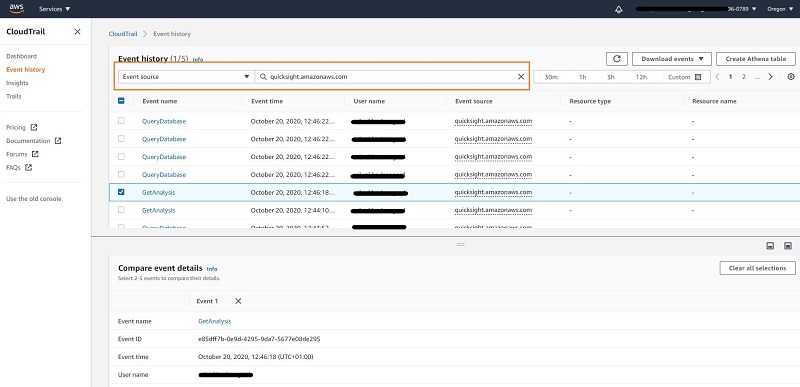The height and width of the screenshot is (387, 800).
Task: Open the first QueryDatabase event link
Action: click(164, 121)
